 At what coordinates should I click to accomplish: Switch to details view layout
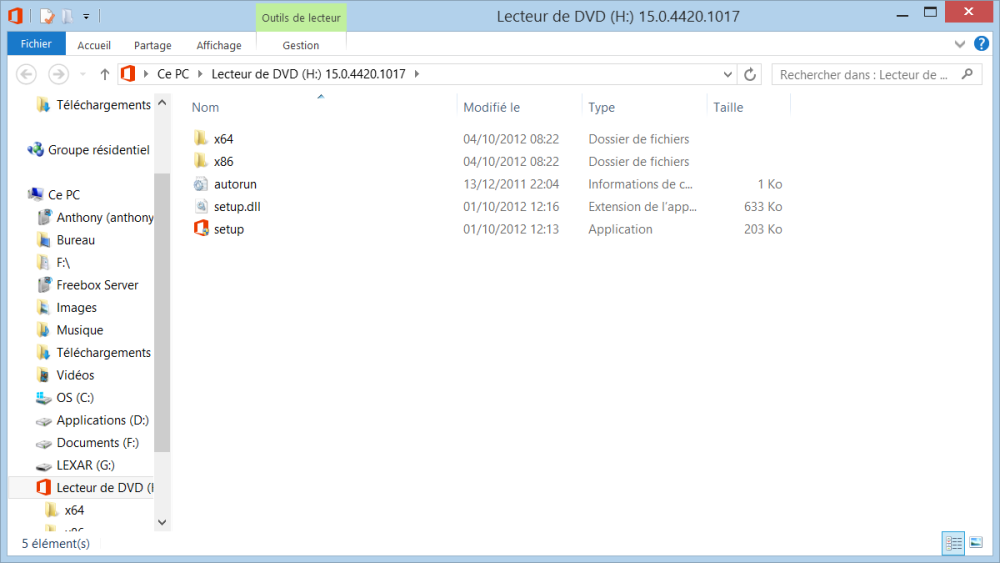pos(953,542)
